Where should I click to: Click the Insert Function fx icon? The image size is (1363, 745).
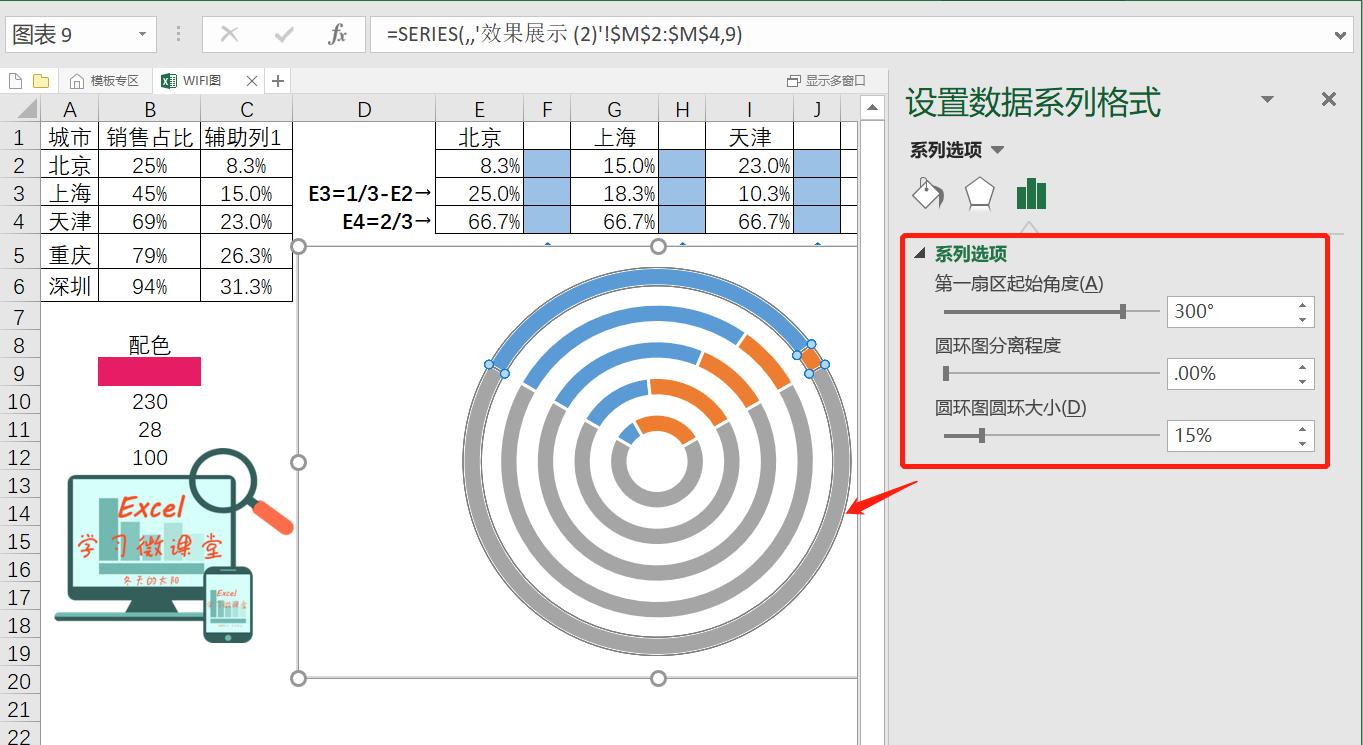point(339,33)
